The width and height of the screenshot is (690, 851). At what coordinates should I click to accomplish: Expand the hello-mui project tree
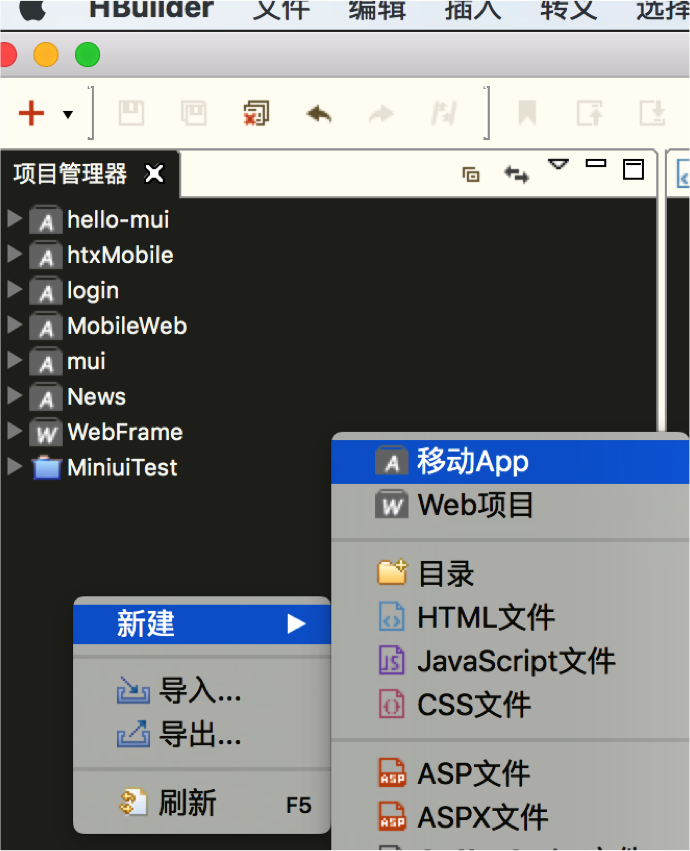point(14,219)
